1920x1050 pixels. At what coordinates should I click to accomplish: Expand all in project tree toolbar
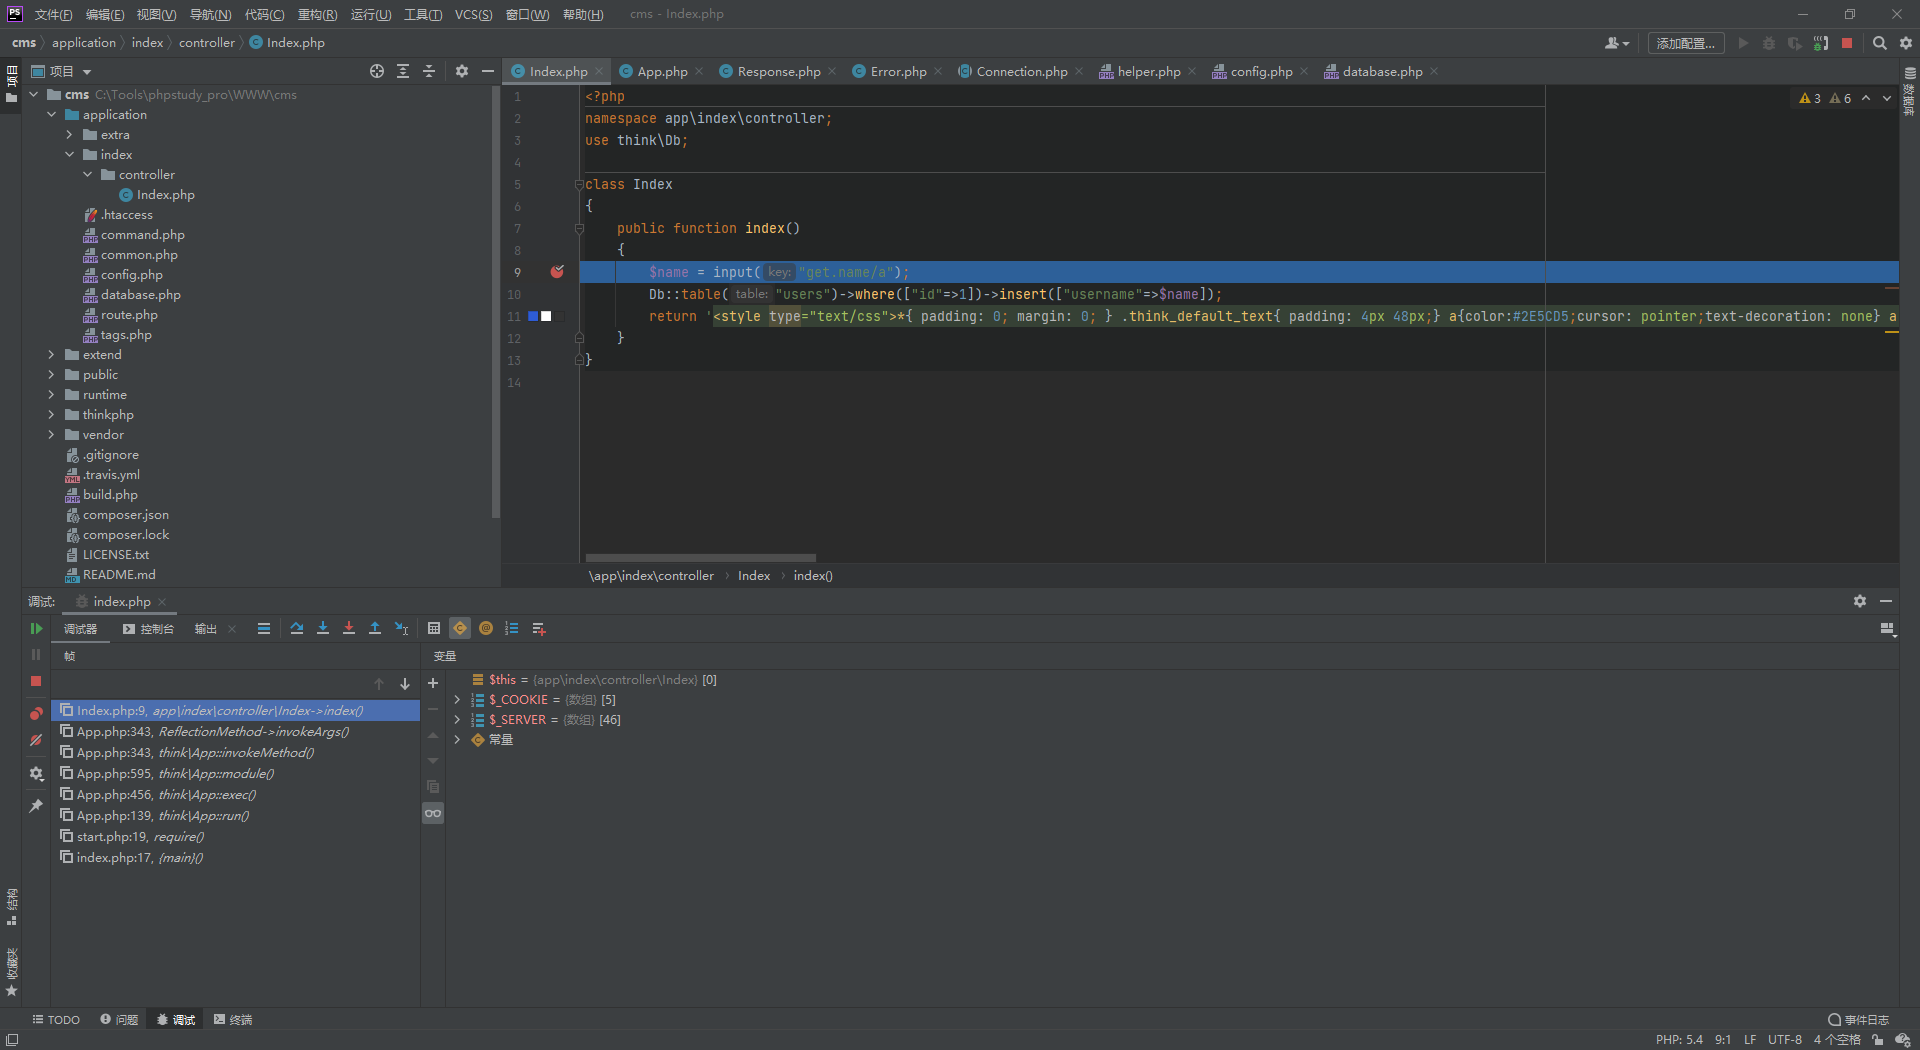403,71
